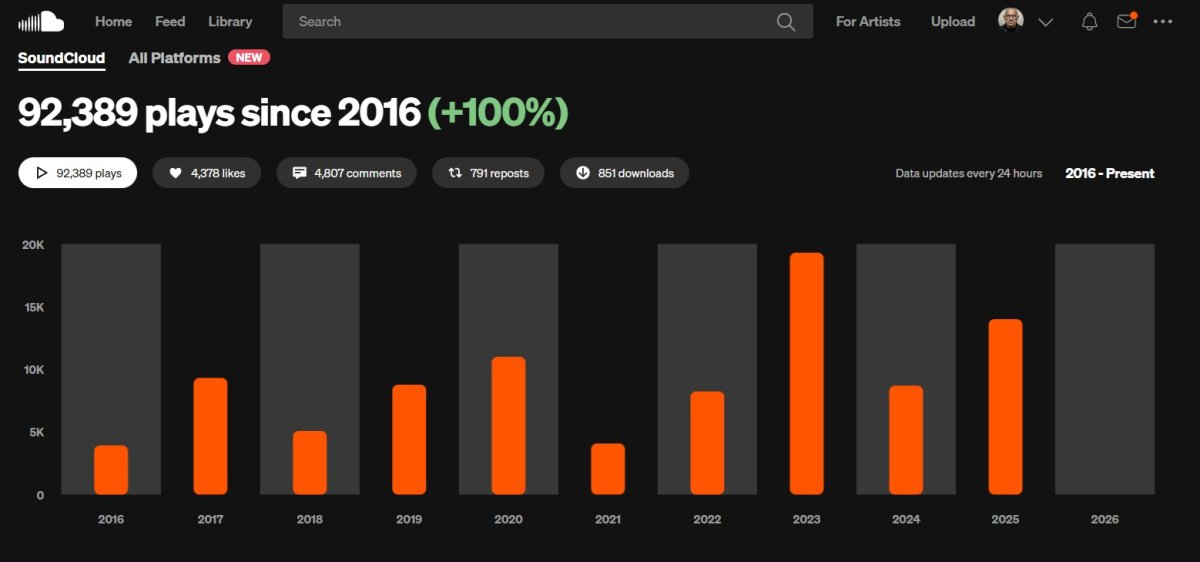Open the messages envelope icon
1200x562 pixels.
pyautogui.click(x=1127, y=21)
